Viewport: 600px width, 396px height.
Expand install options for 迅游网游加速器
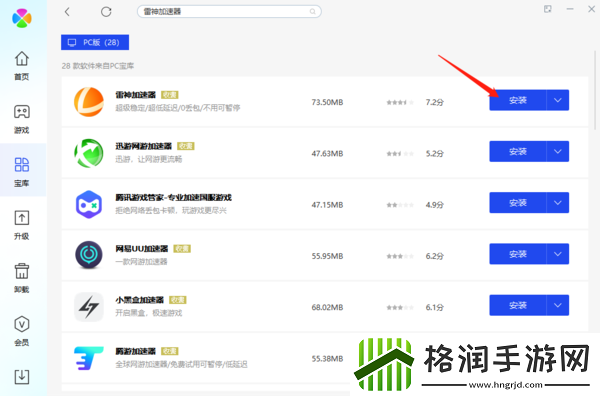[558, 152]
